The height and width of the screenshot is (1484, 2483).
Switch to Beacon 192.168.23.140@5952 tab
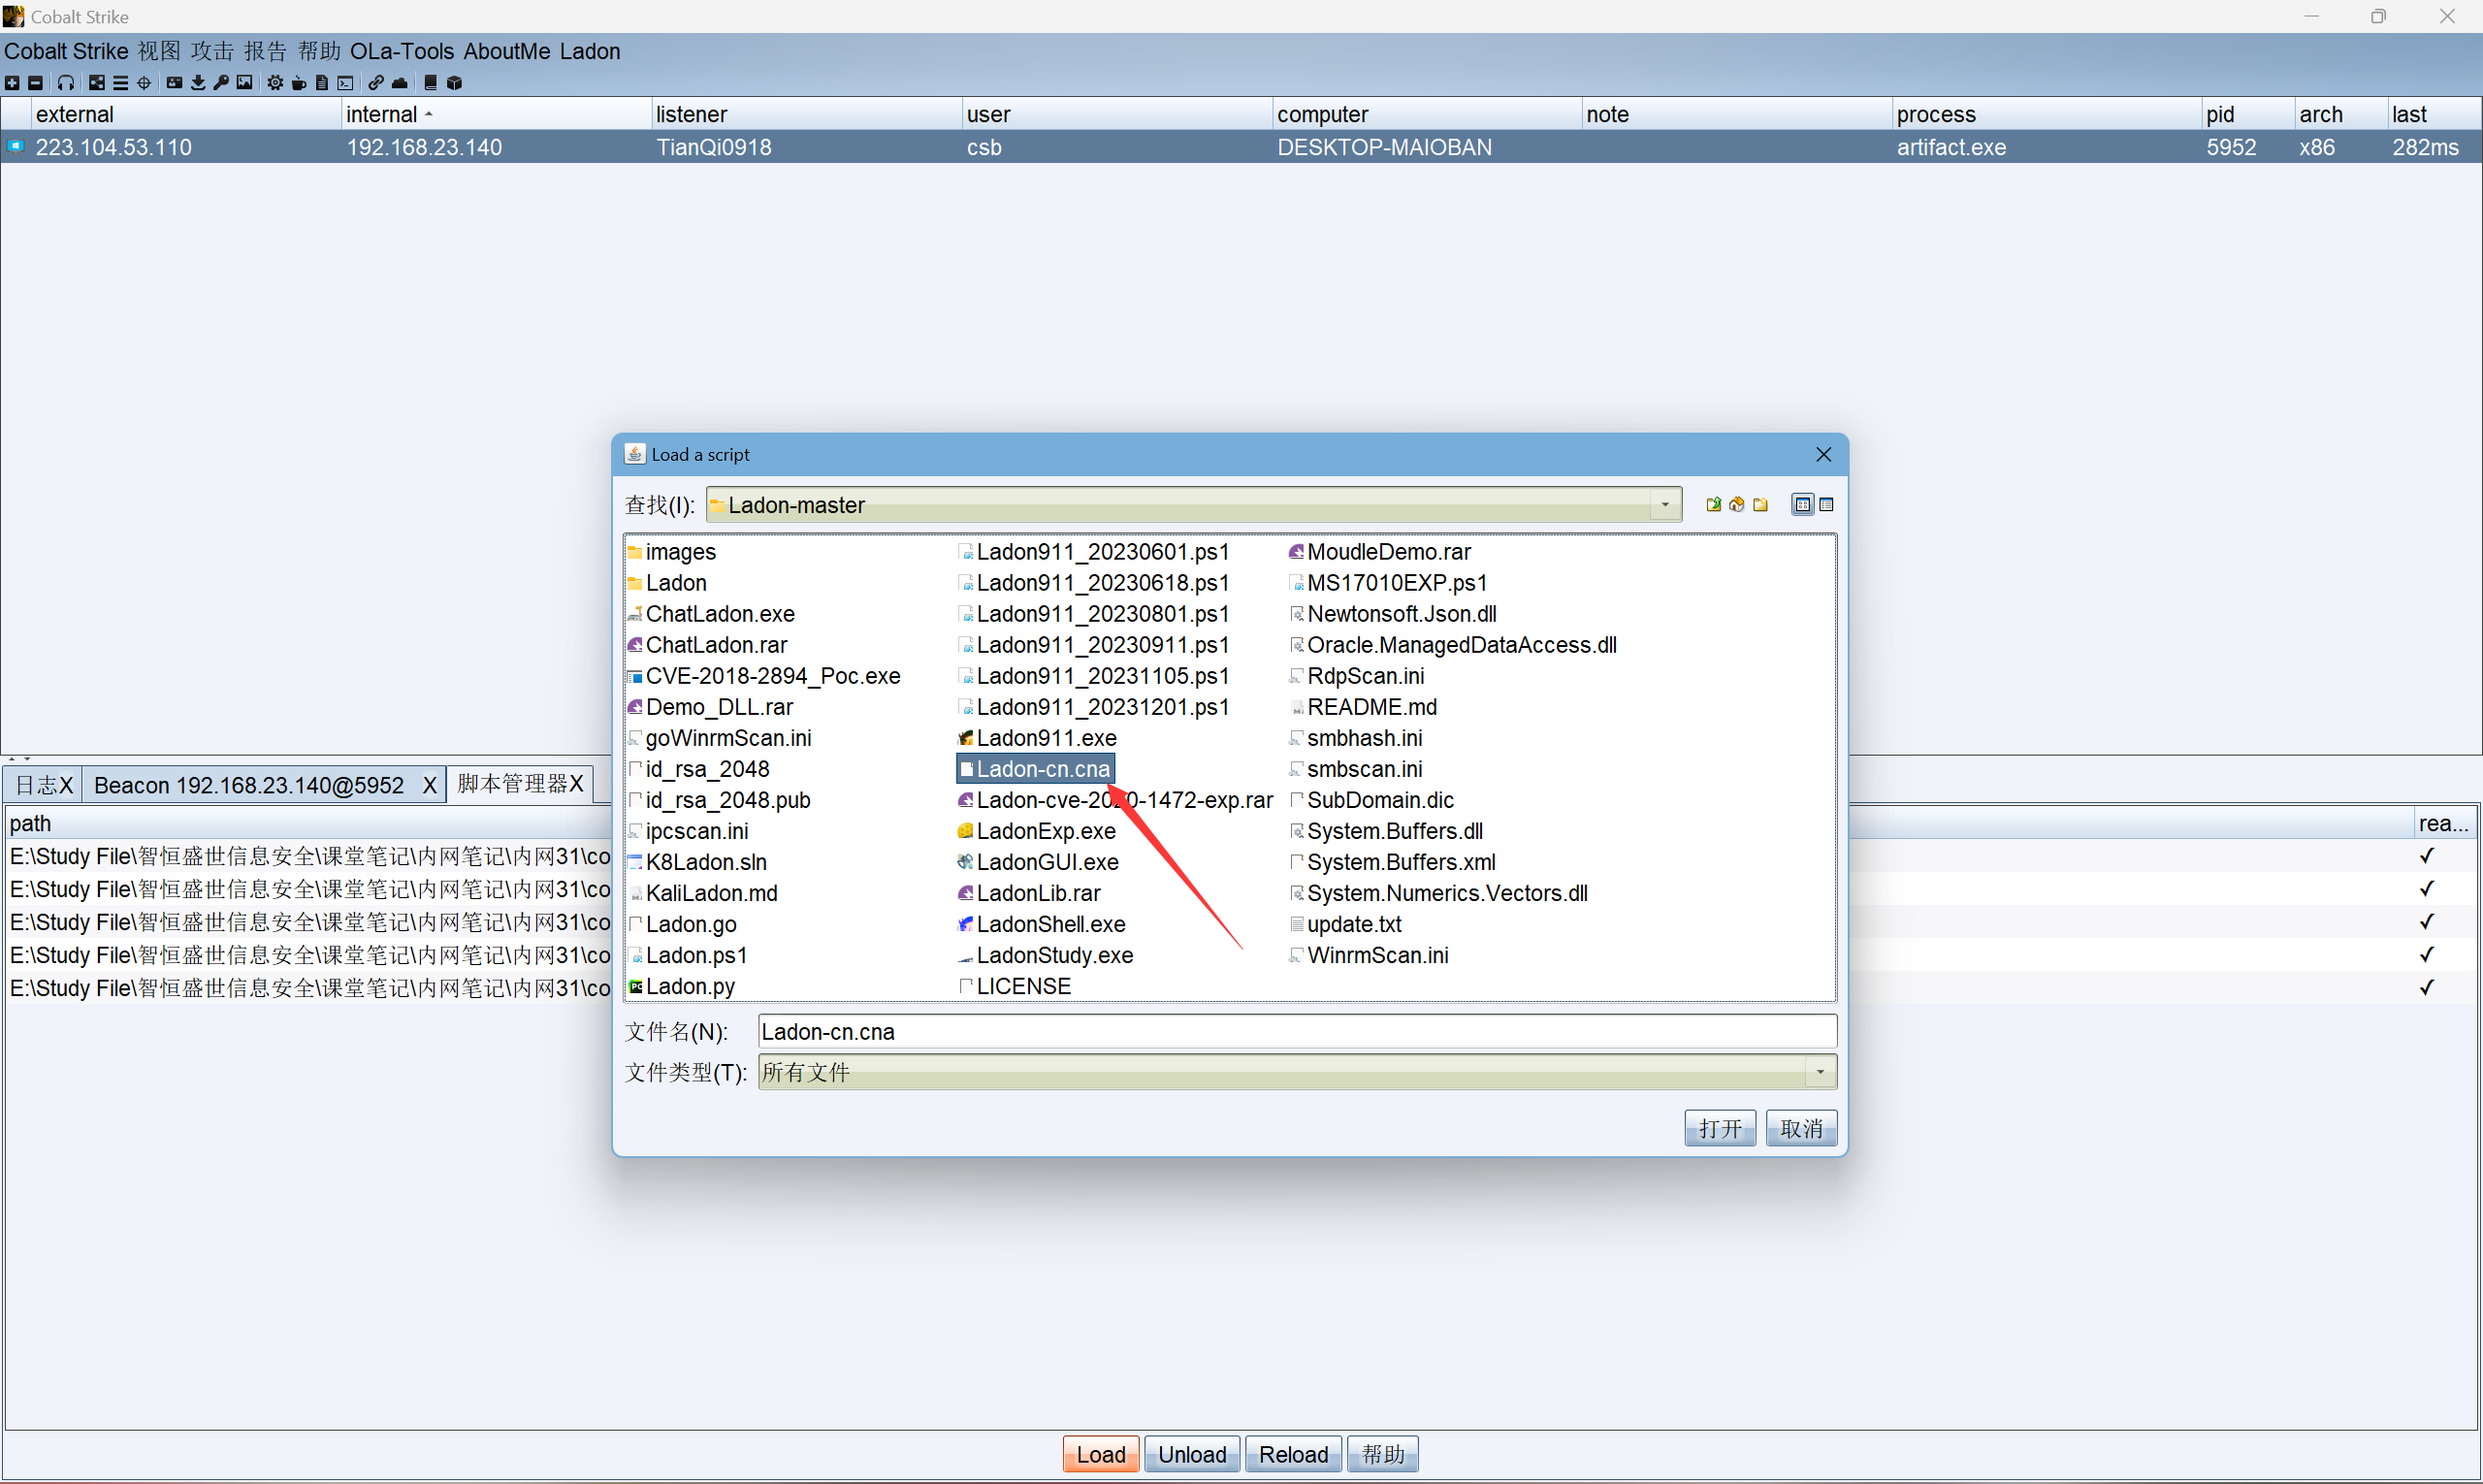pyautogui.click(x=249, y=785)
